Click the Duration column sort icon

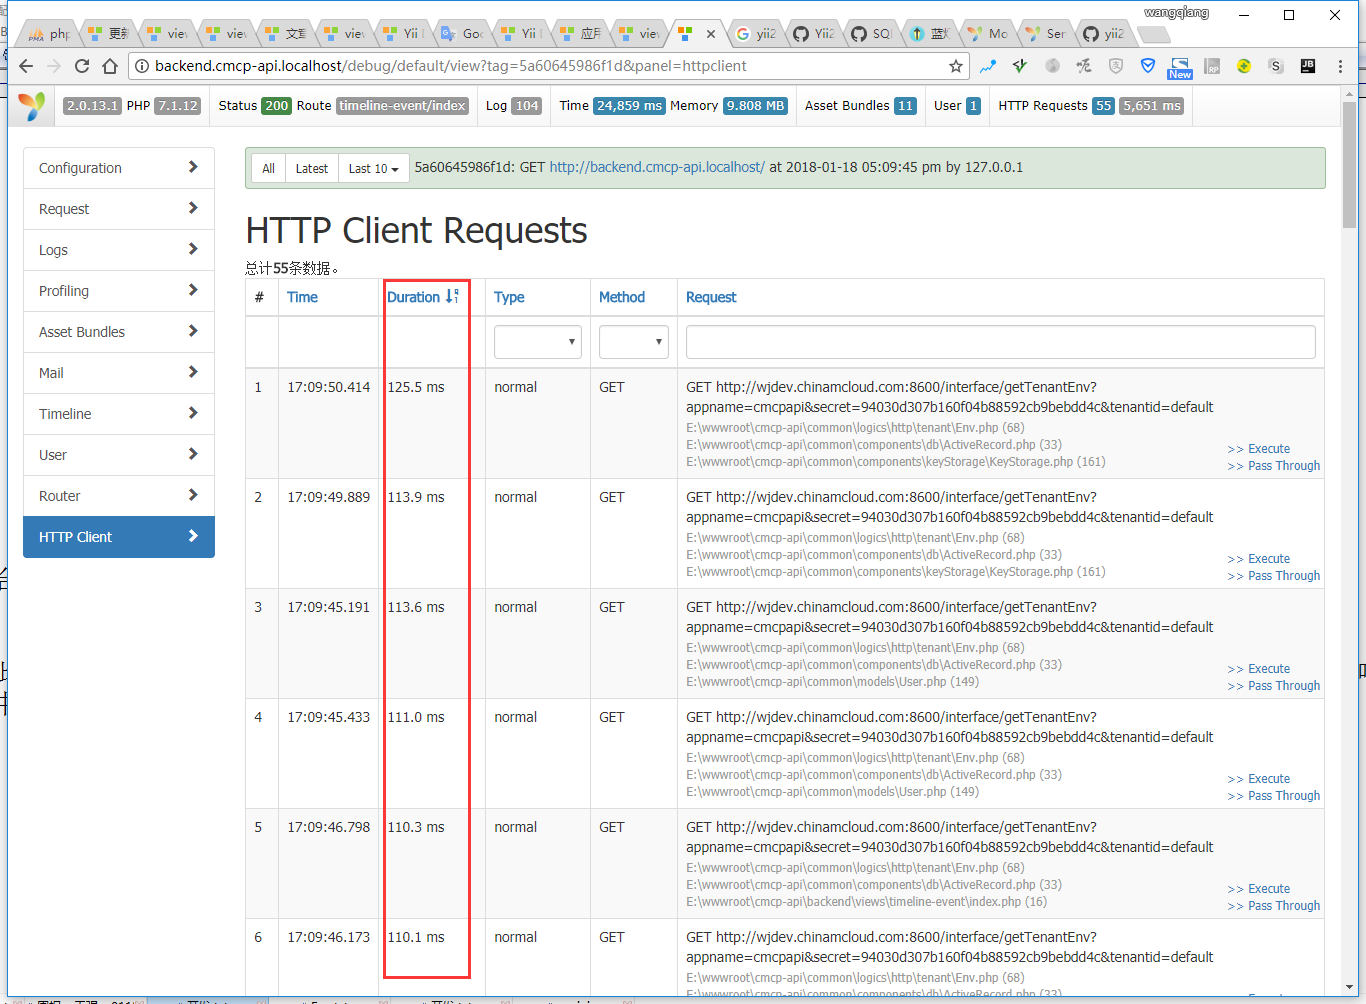coord(452,297)
